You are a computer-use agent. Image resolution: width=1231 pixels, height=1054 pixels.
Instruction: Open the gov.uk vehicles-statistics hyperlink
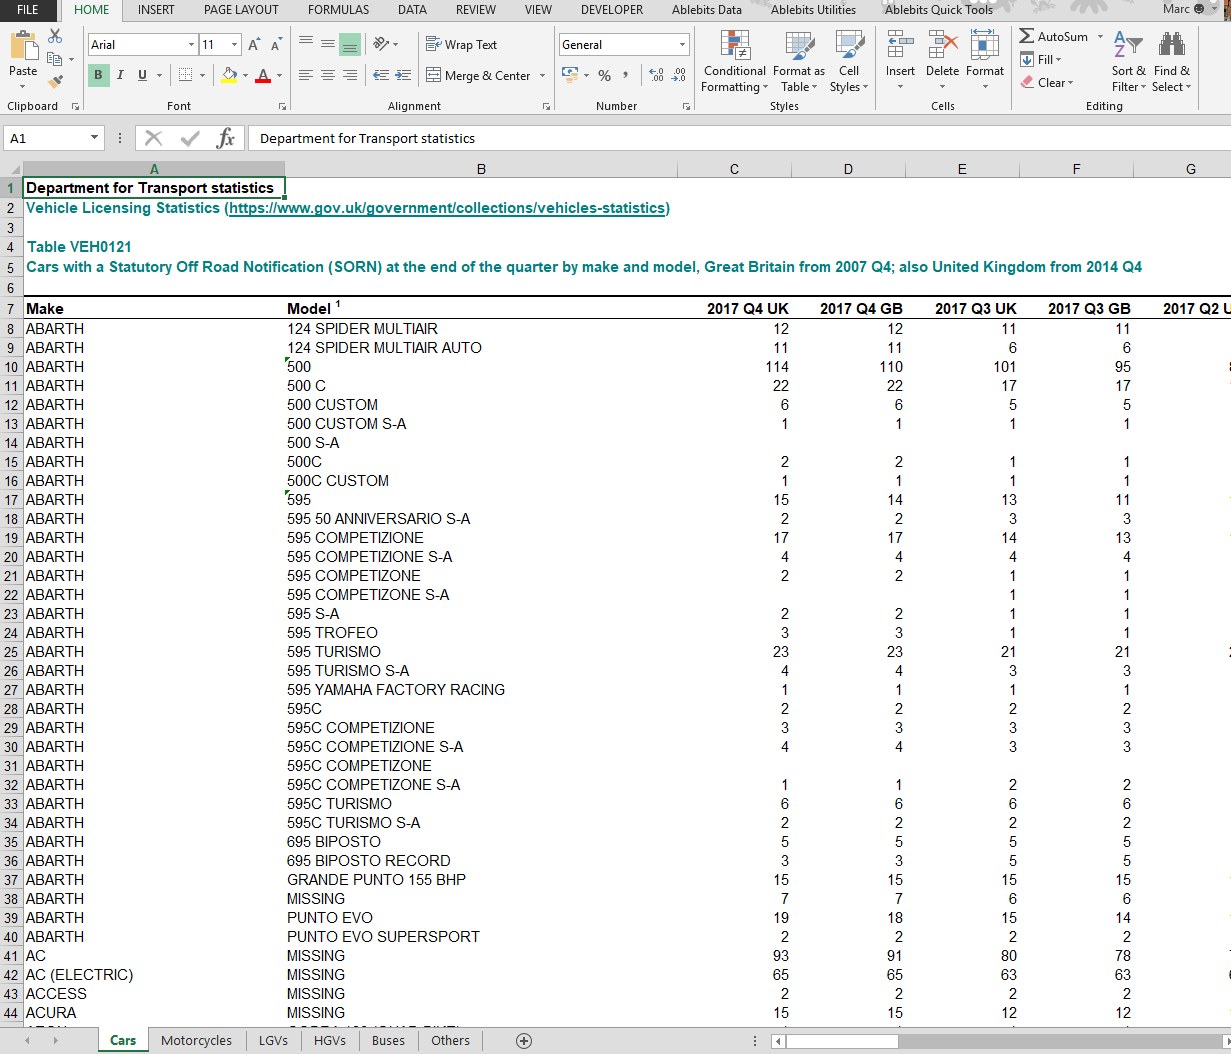447,208
